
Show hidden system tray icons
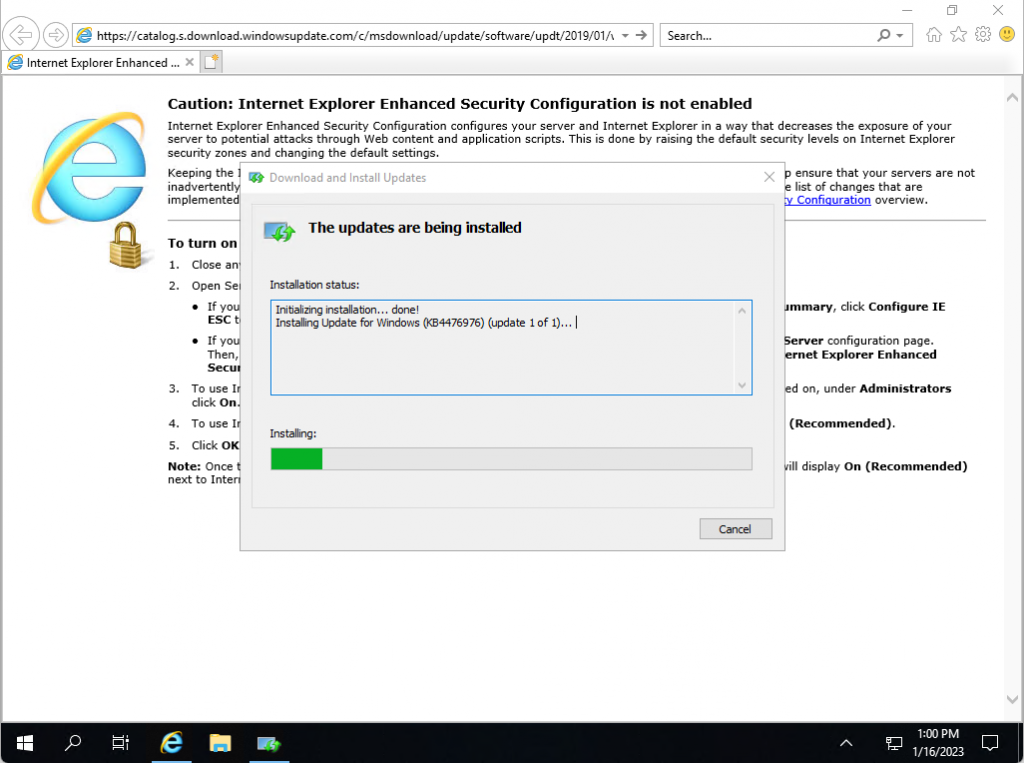(x=846, y=743)
